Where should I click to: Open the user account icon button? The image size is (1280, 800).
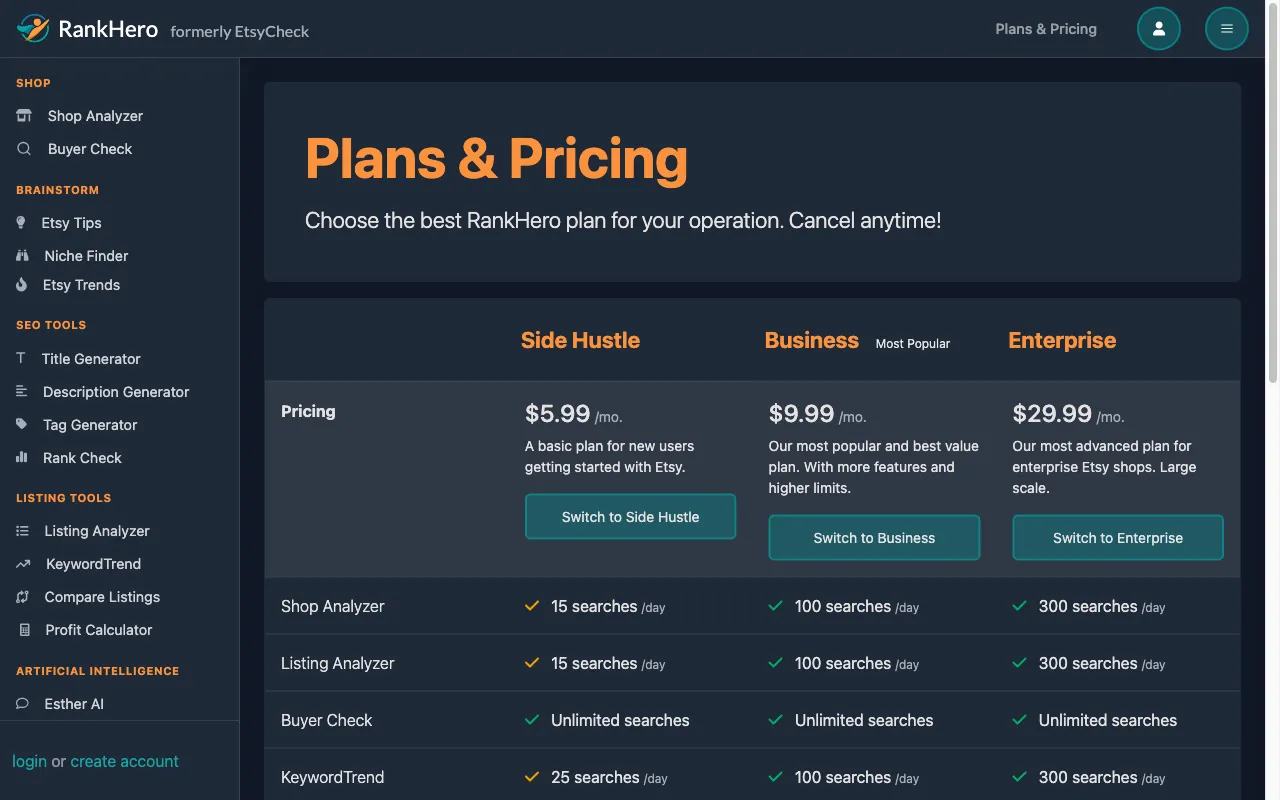click(1159, 29)
